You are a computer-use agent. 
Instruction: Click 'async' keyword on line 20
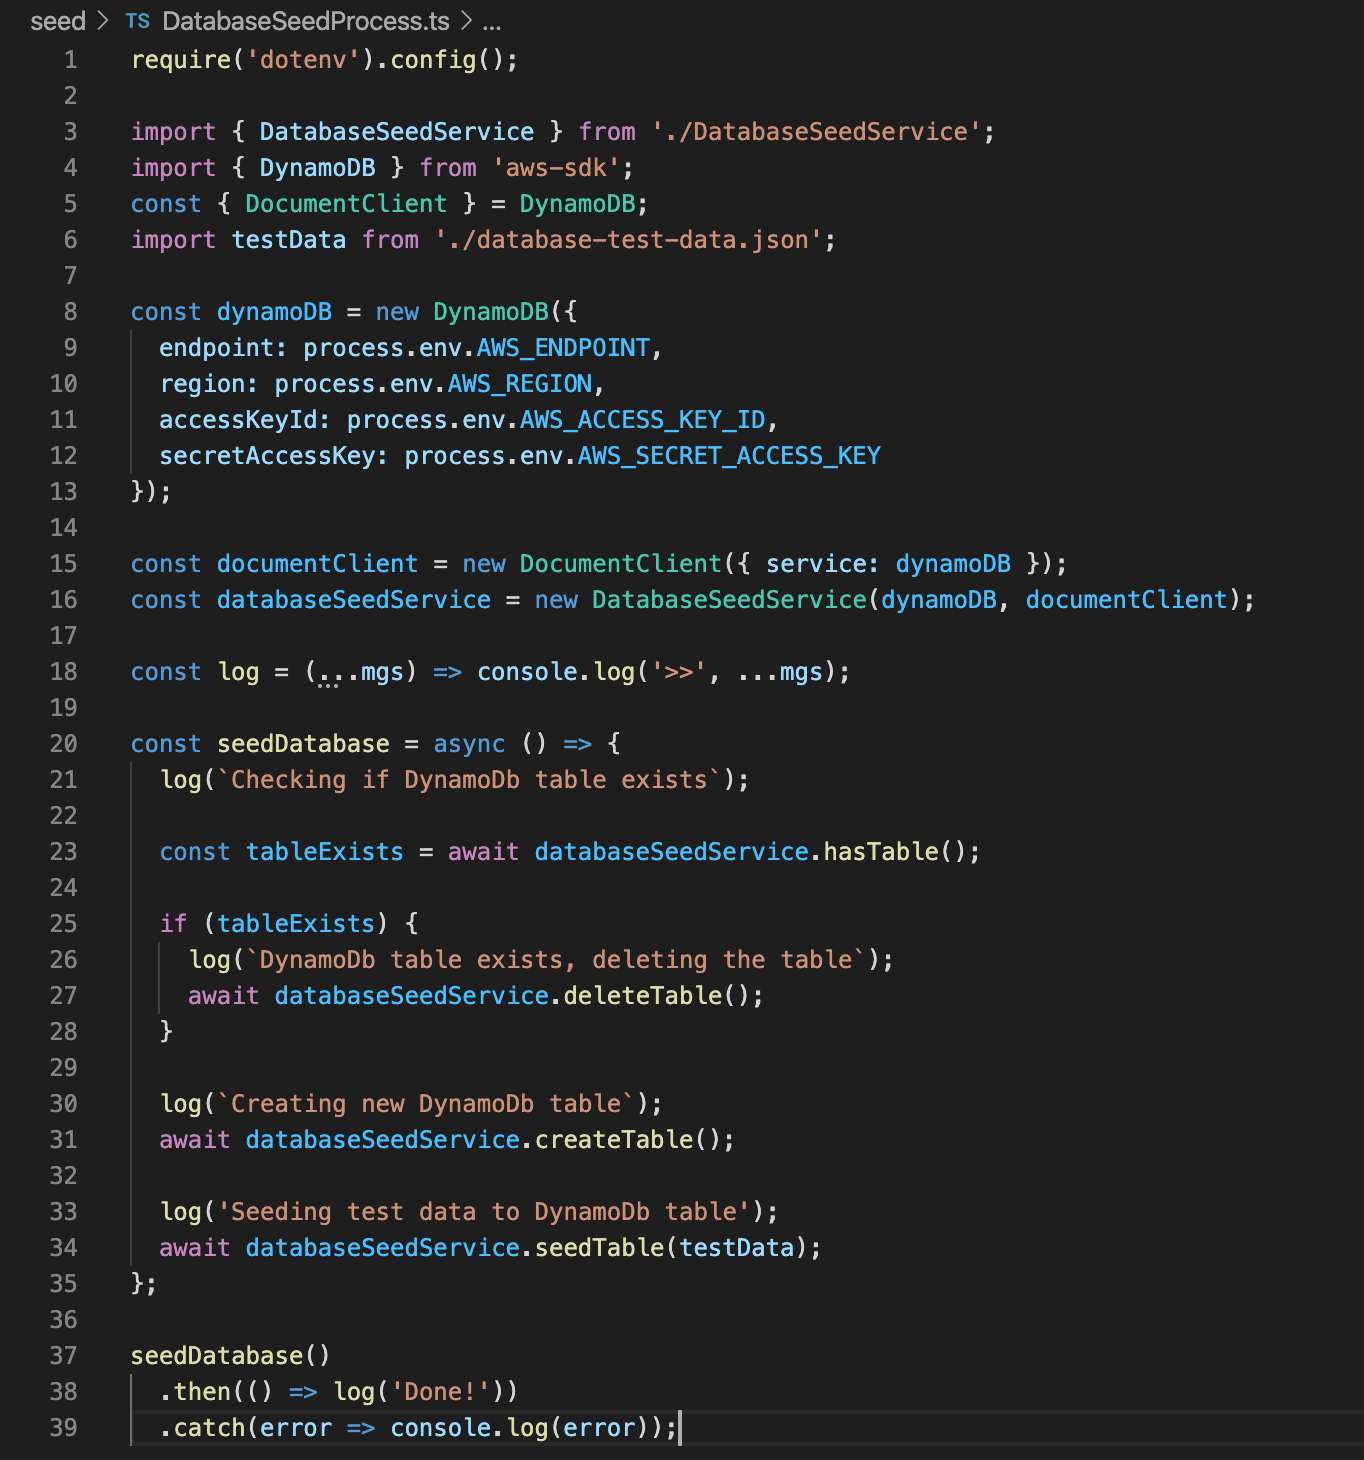click(469, 744)
